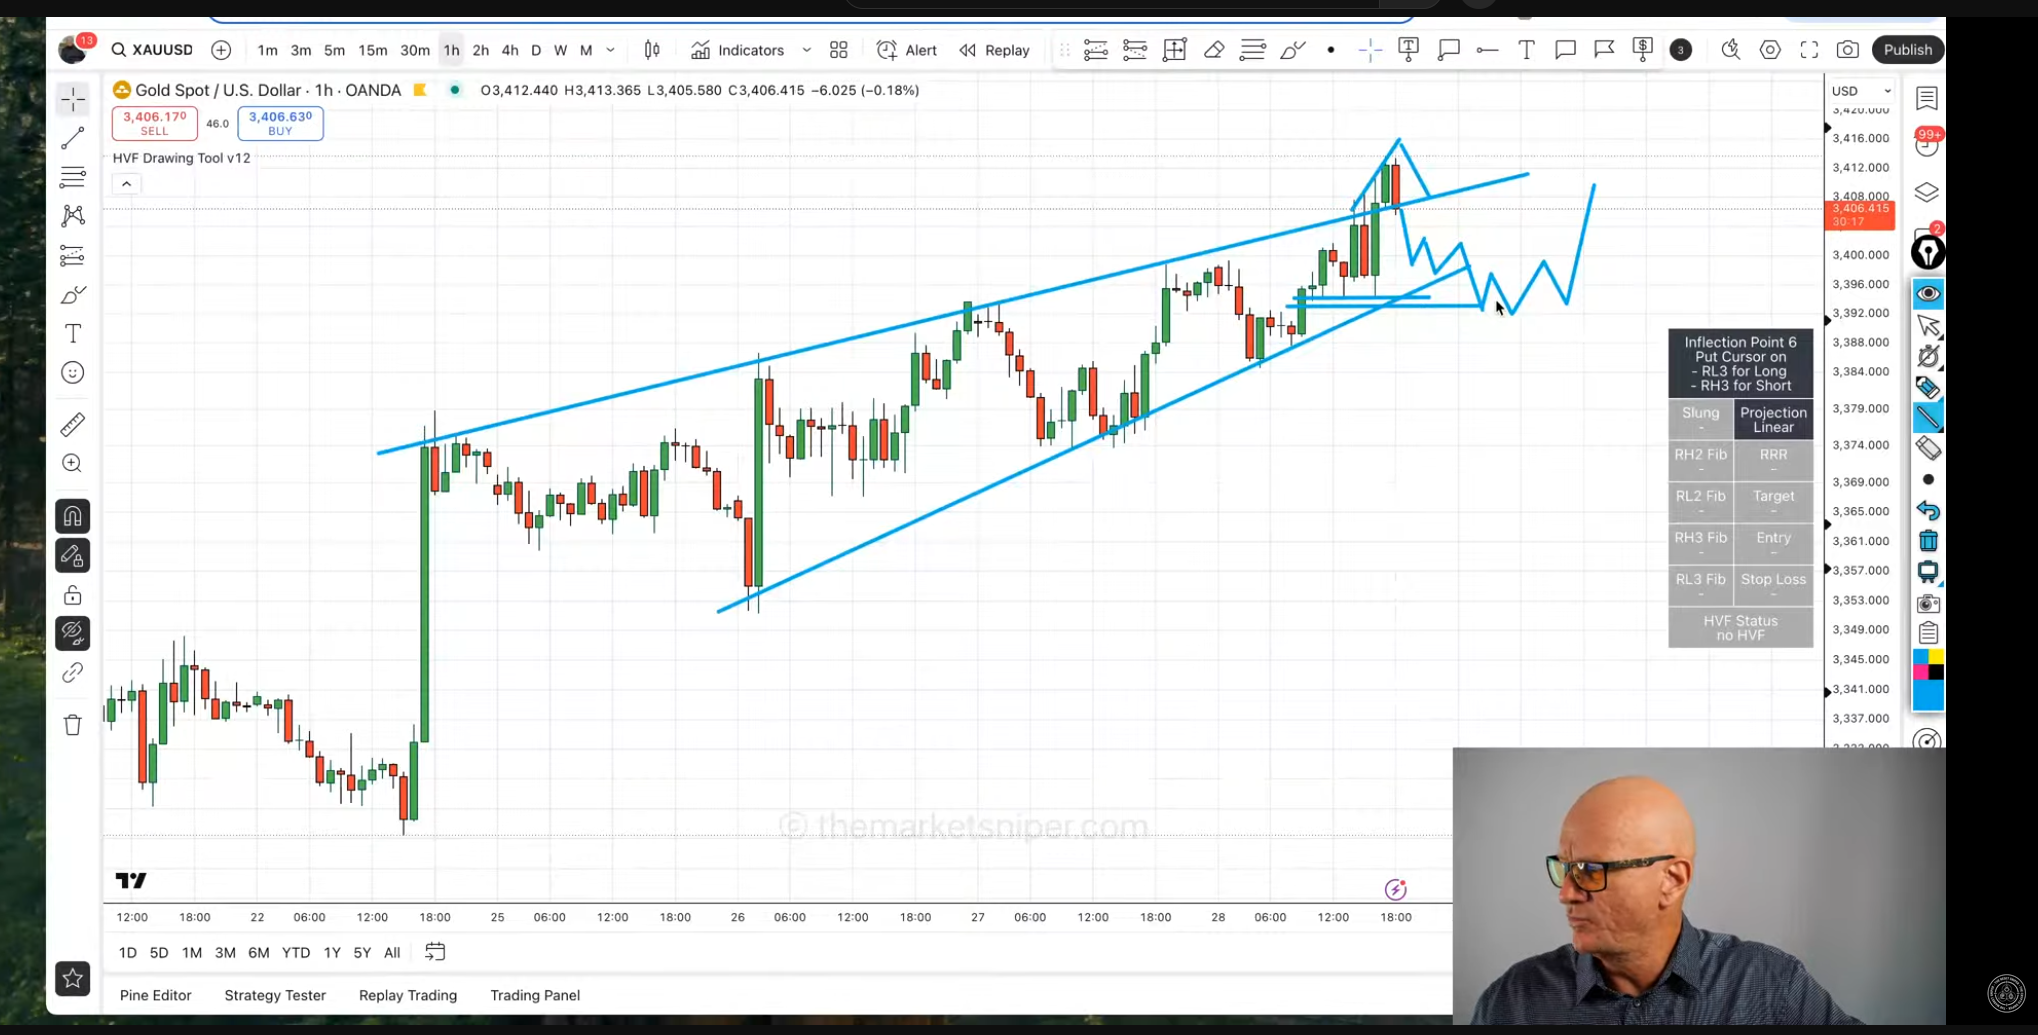The height and width of the screenshot is (1035, 2038).
Task: Collapse the indicator legend chevron
Action: coord(126,184)
